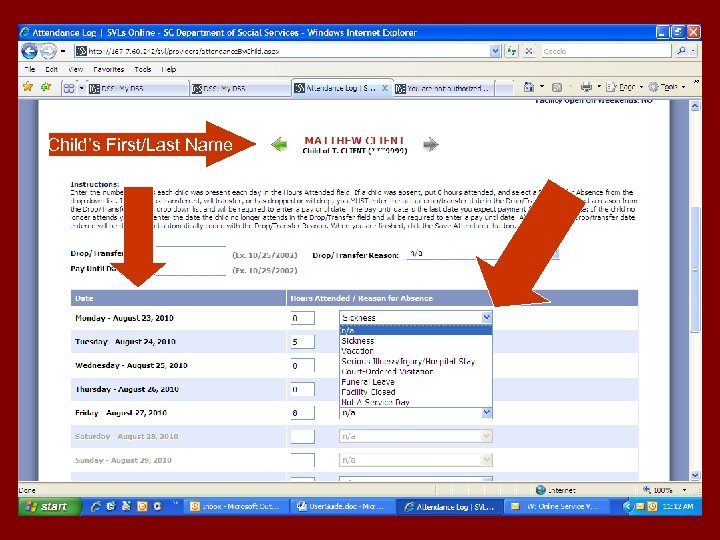Open the Tools gear command bar menu
The width and height of the screenshot is (720, 540).
point(666,87)
